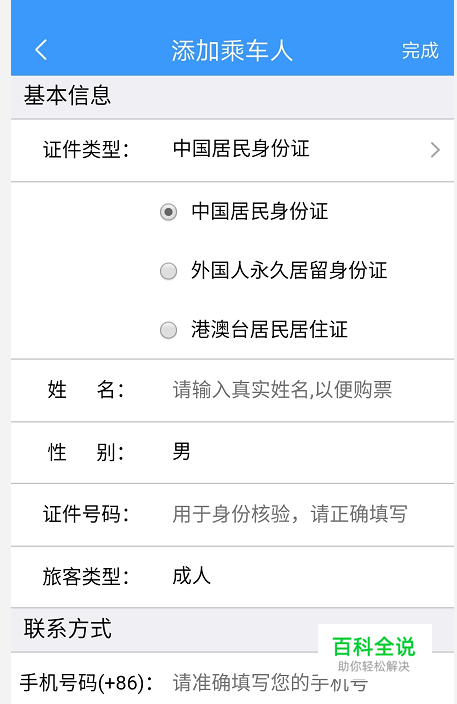The height and width of the screenshot is (704, 457).
Task: Tap the 添加乘车人 page title
Action: pos(232,50)
